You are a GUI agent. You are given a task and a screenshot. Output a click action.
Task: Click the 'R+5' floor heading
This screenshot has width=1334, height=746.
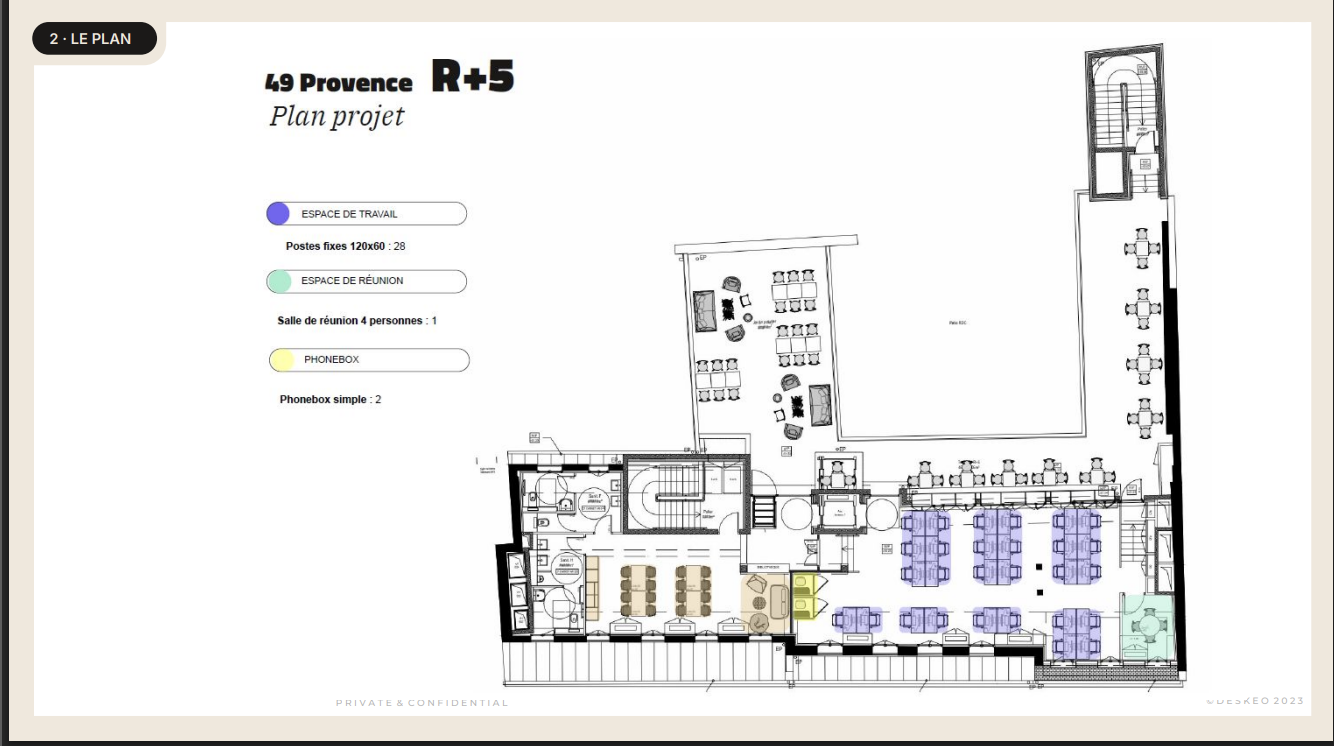[473, 77]
